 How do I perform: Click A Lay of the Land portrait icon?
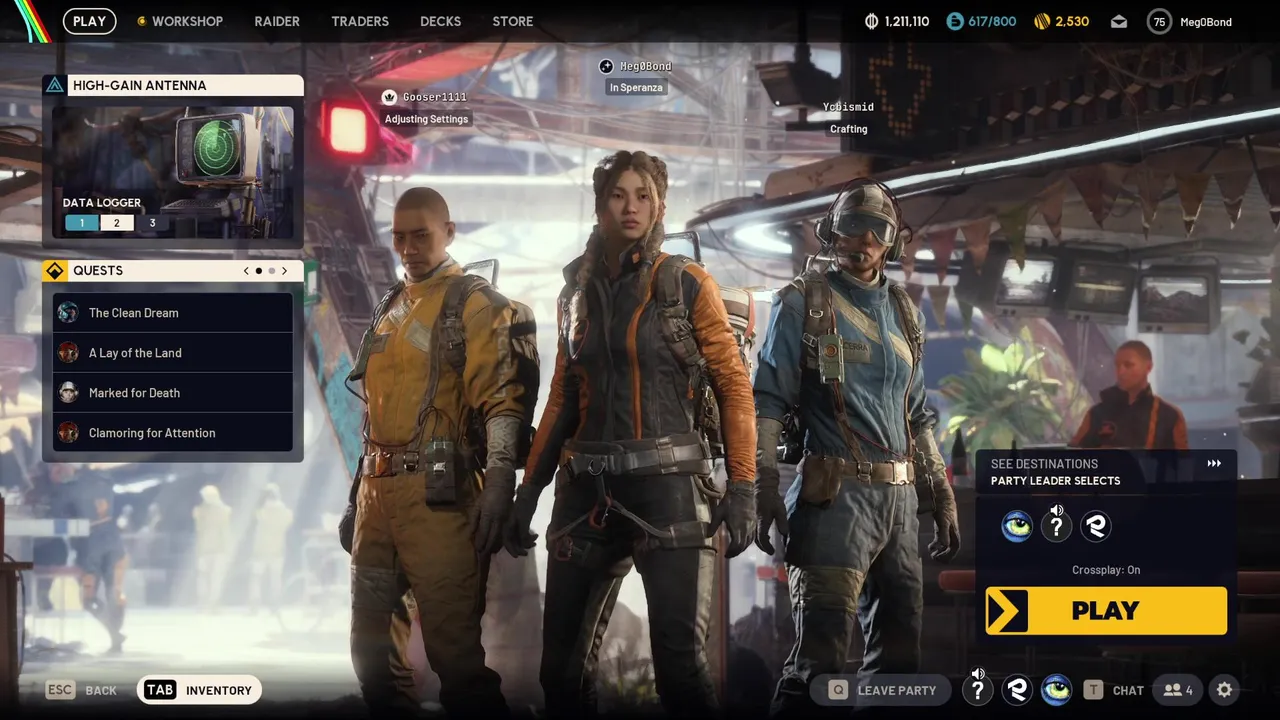[68, 353]
